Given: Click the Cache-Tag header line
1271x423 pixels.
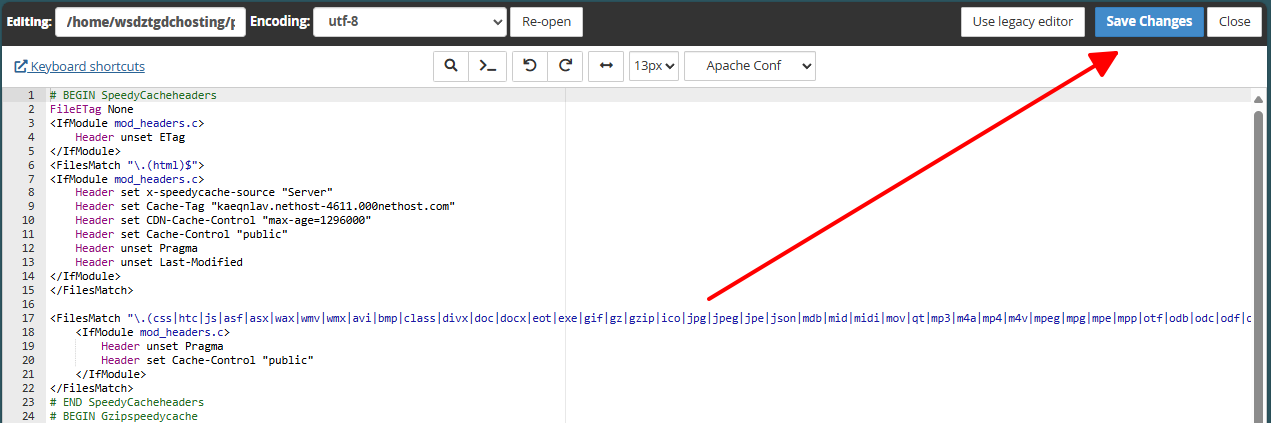Looking at the screenshot, I should [x=265, y=207].
